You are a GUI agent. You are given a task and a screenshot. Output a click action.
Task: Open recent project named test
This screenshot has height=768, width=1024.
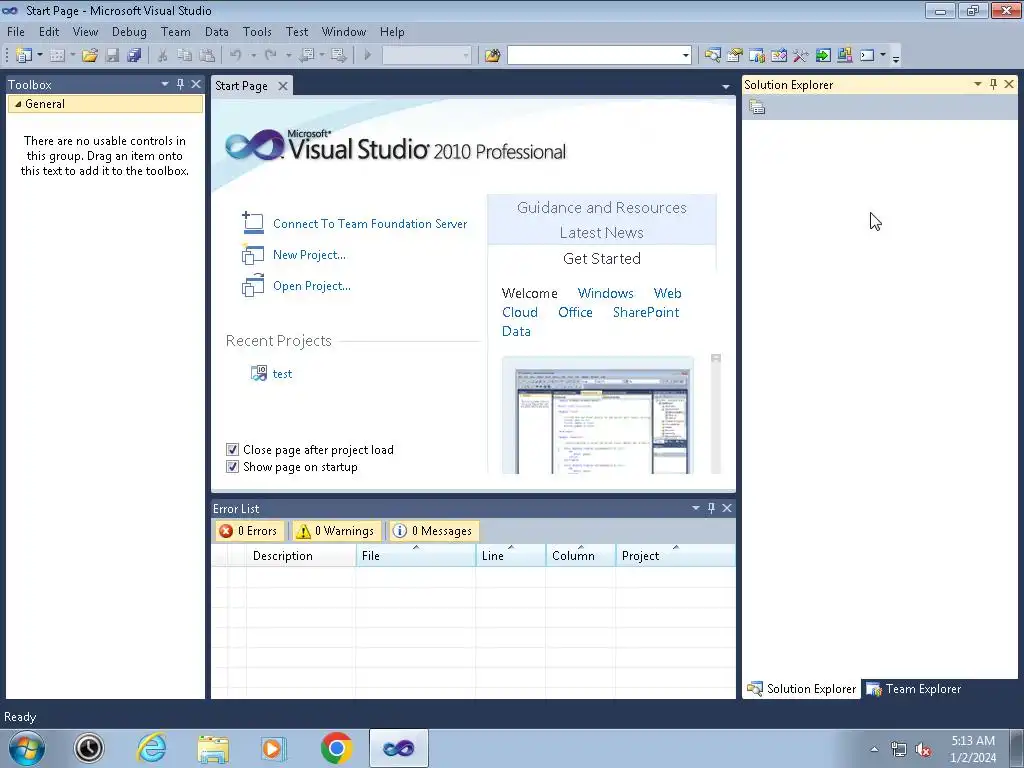point(282,374)
